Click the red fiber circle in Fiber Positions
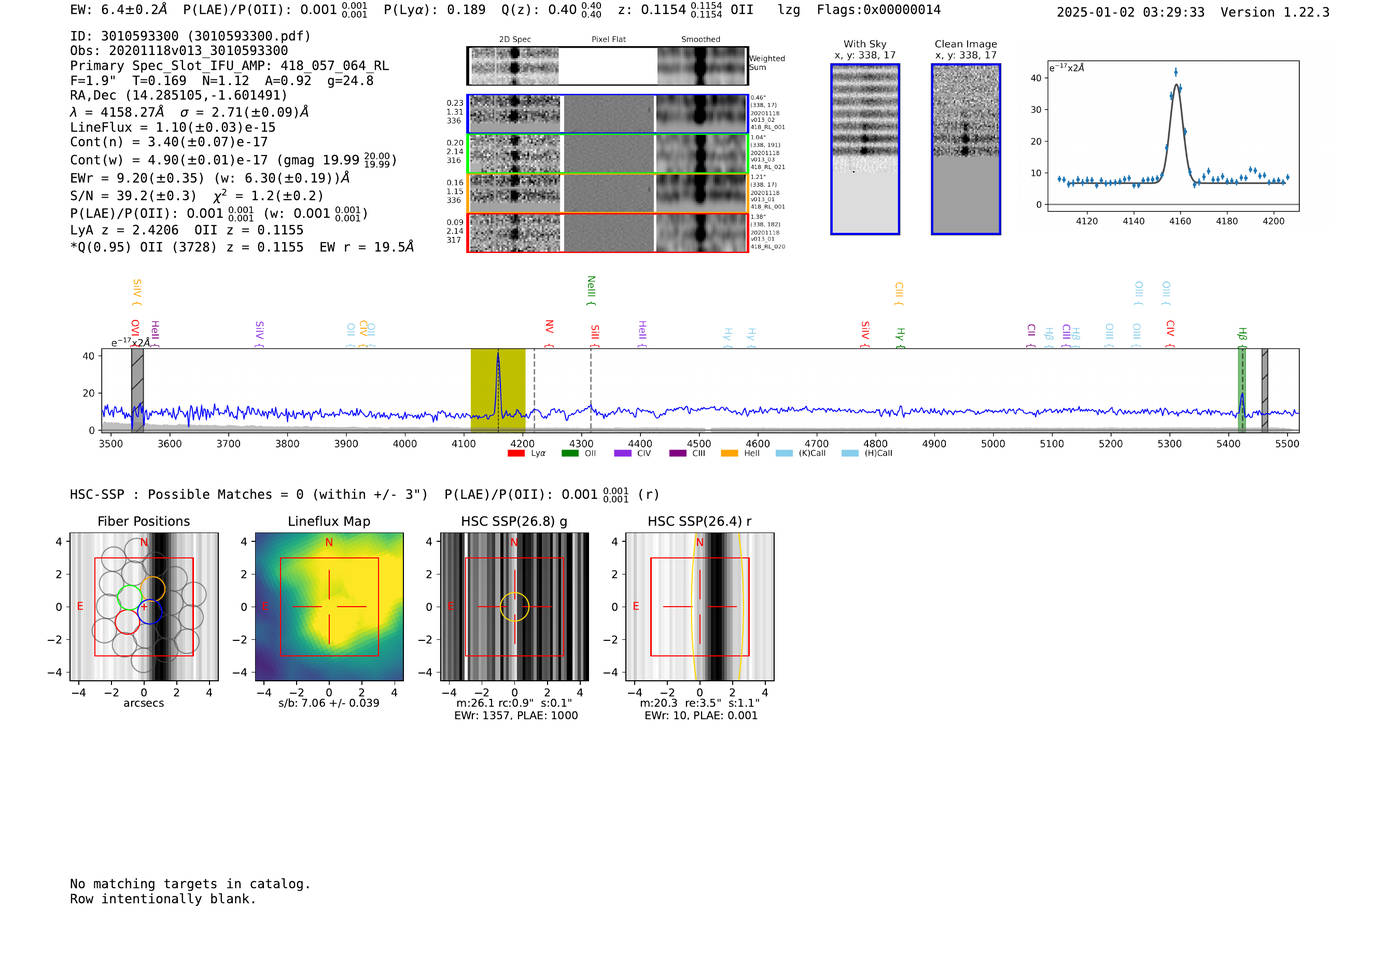This screenshot has width=1400, height=953. (127, 622)
